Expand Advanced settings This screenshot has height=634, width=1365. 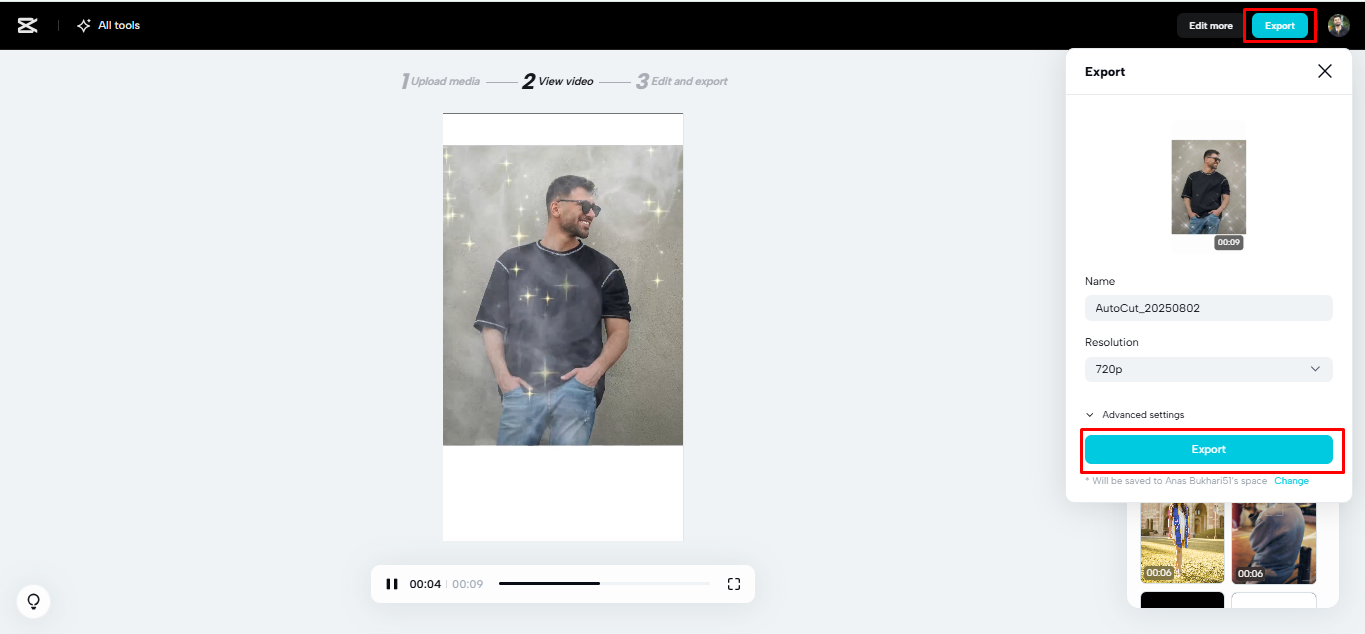[1135, 415]
